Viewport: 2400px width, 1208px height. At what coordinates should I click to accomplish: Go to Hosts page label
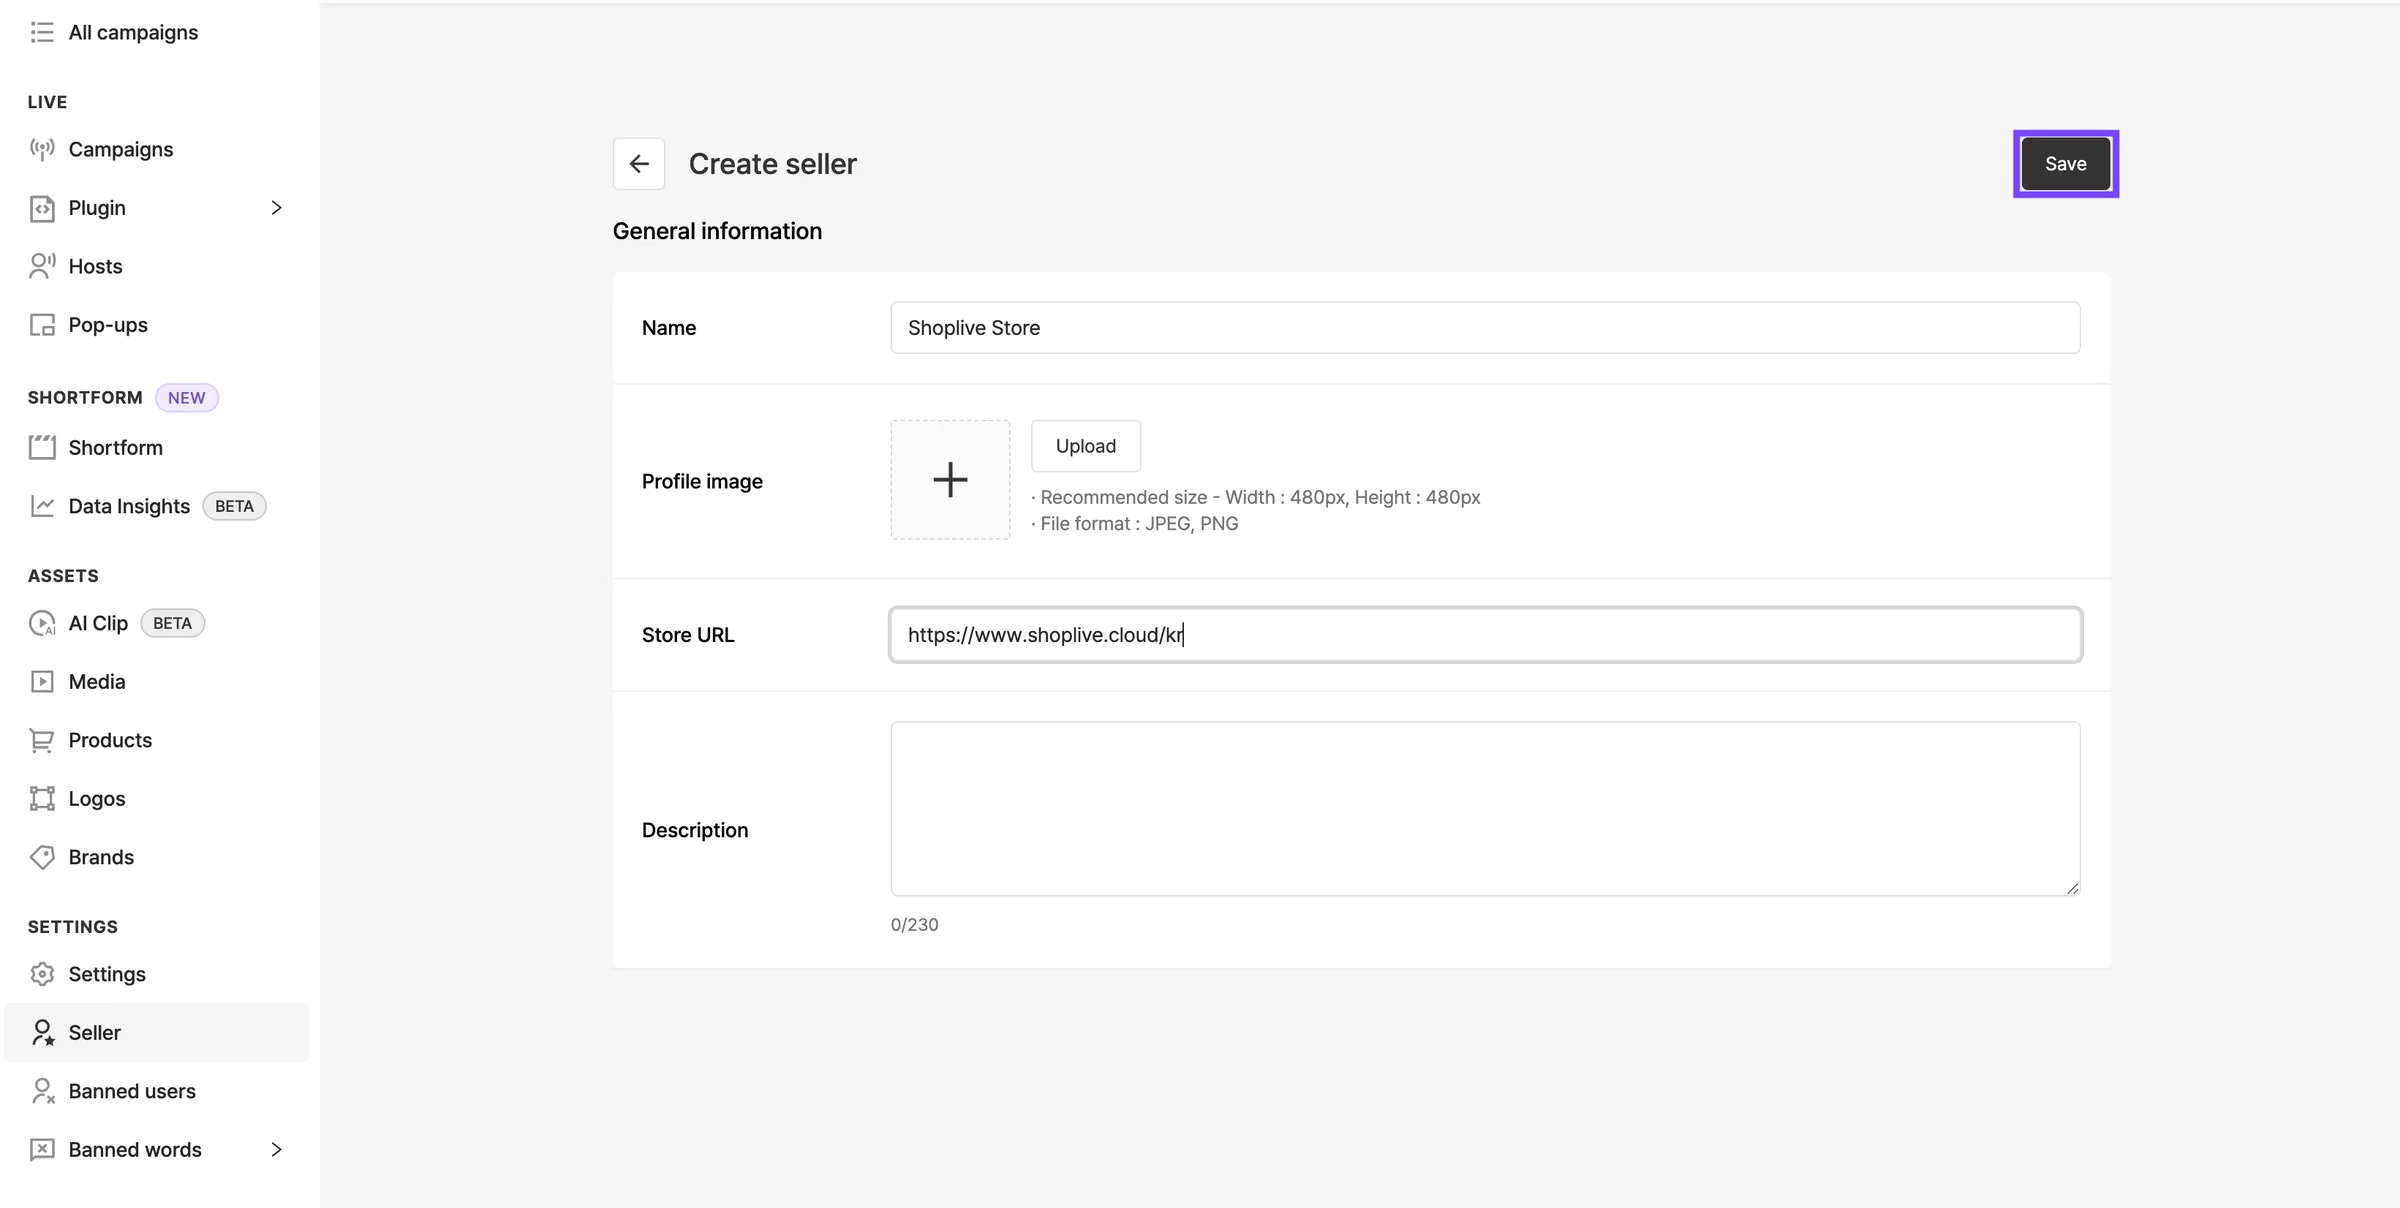[95, 266]
